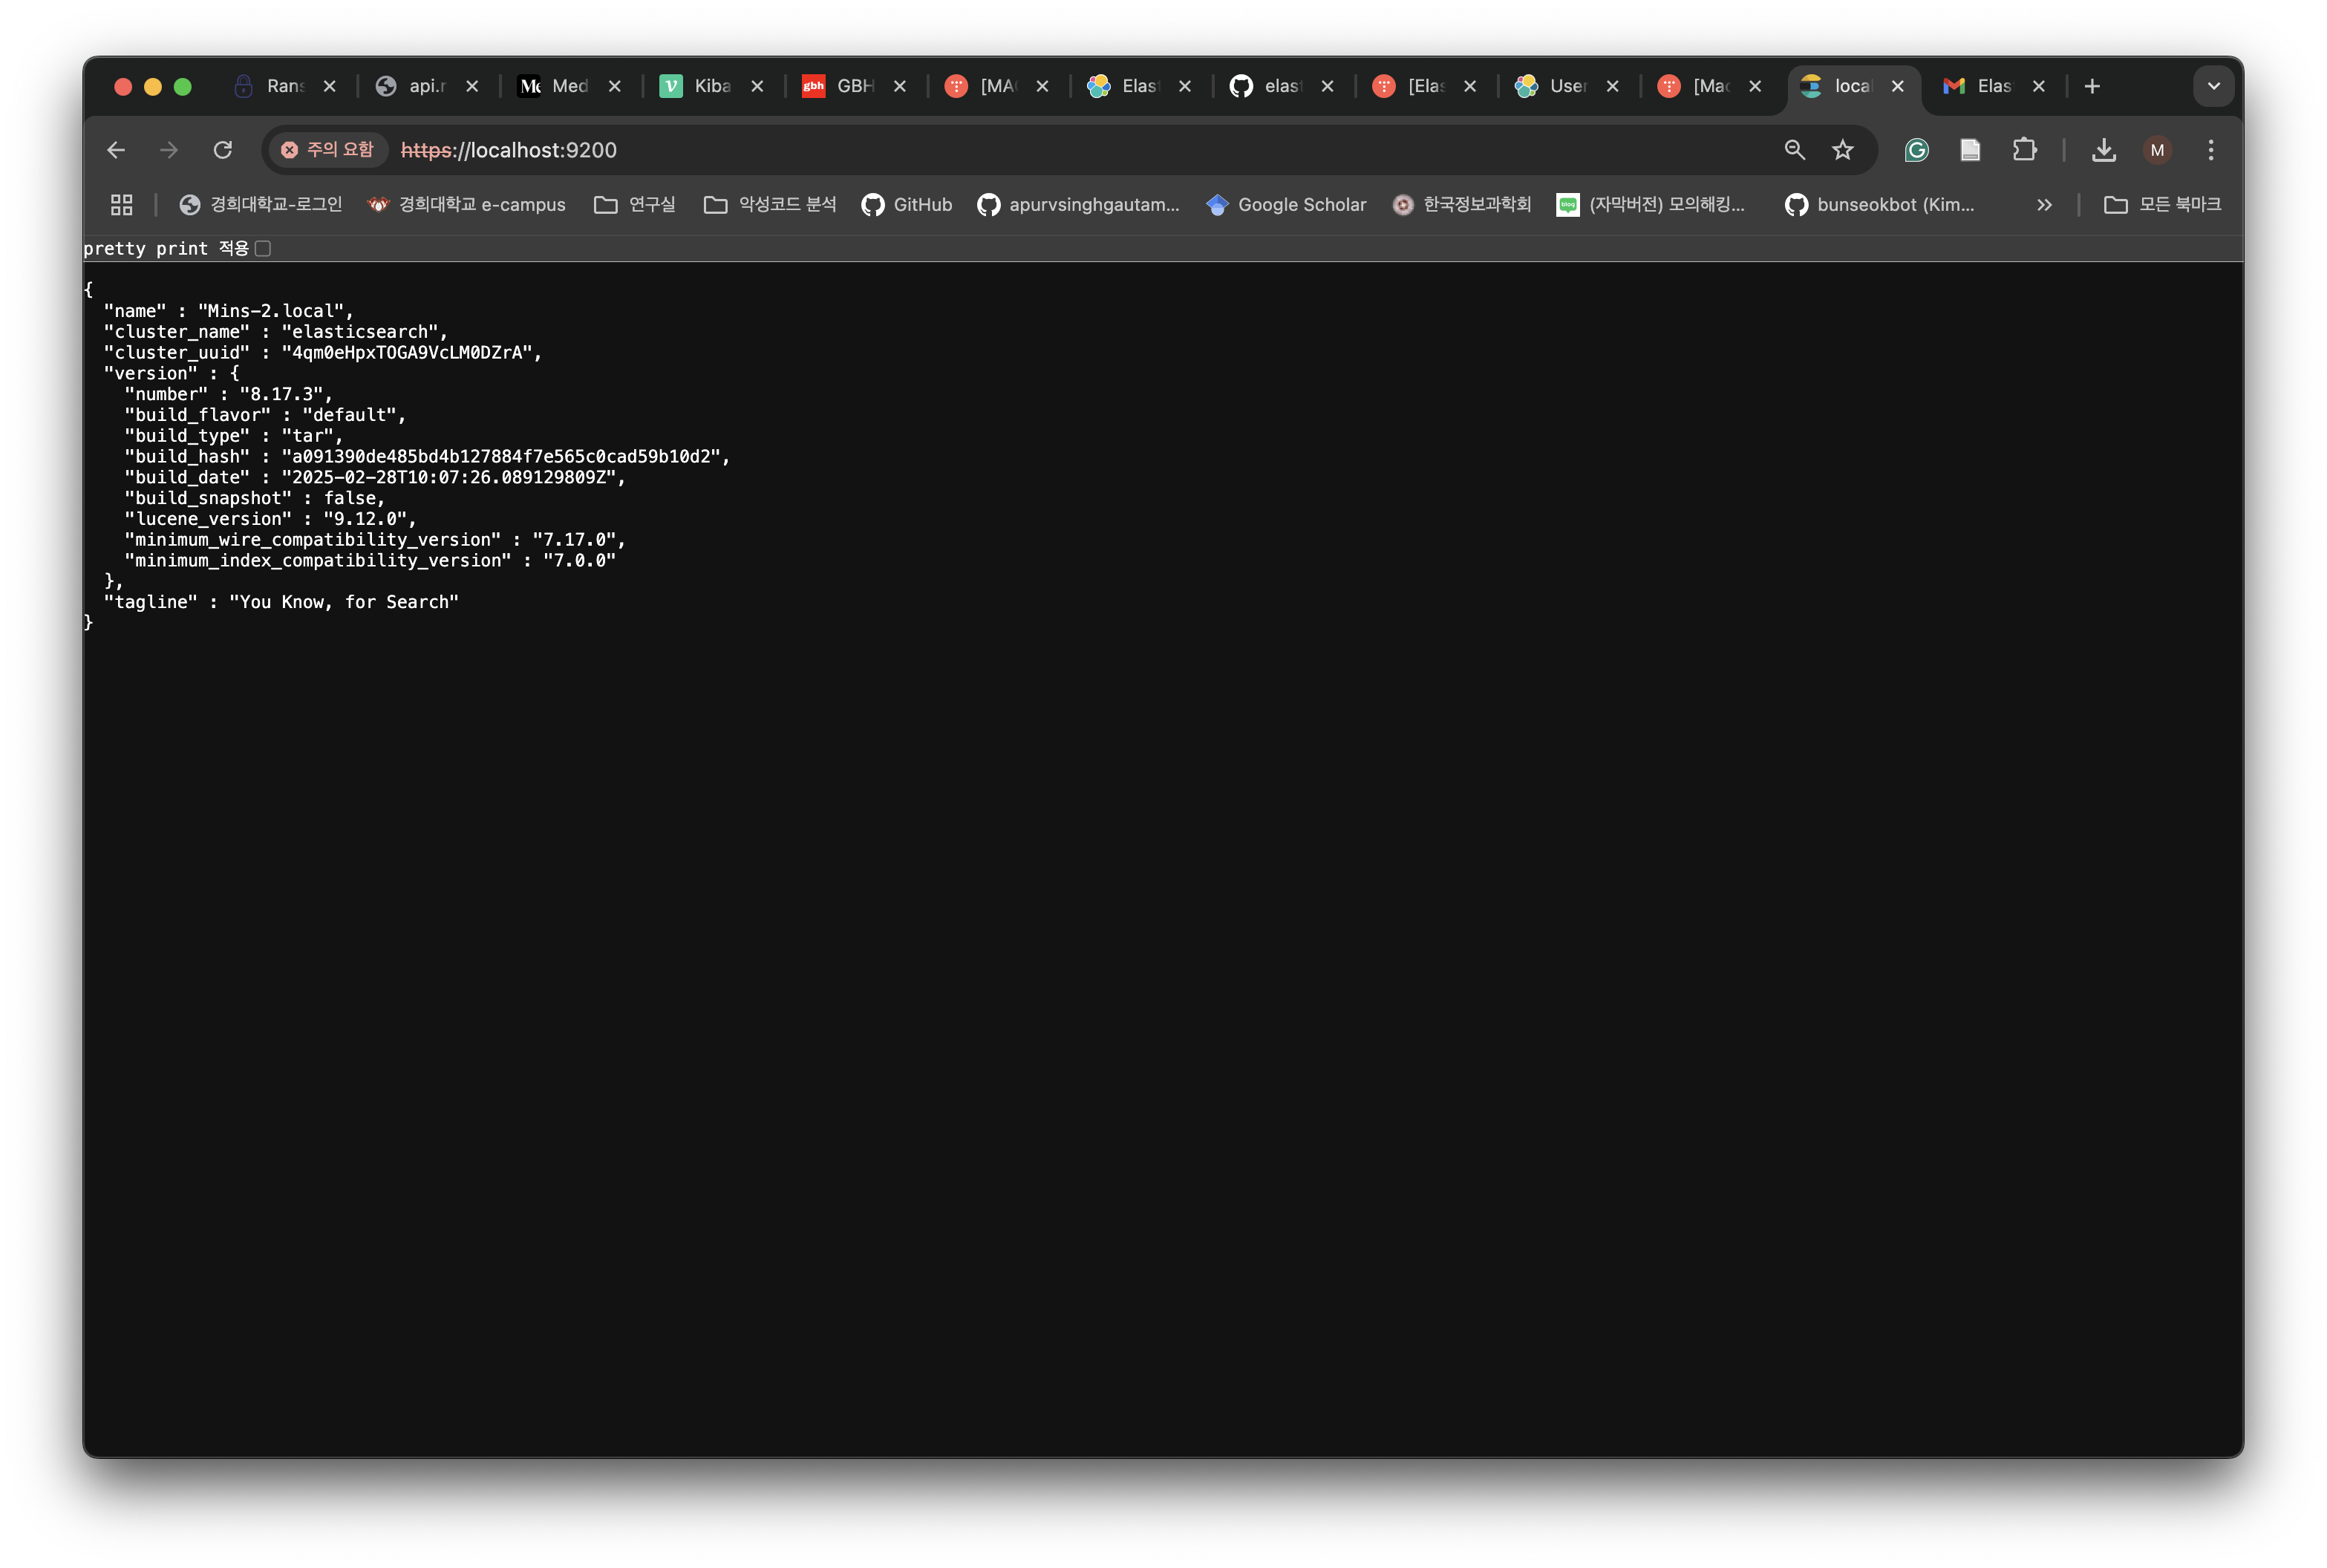Bookmark page with the star icon

click(x=1842, y=150)
